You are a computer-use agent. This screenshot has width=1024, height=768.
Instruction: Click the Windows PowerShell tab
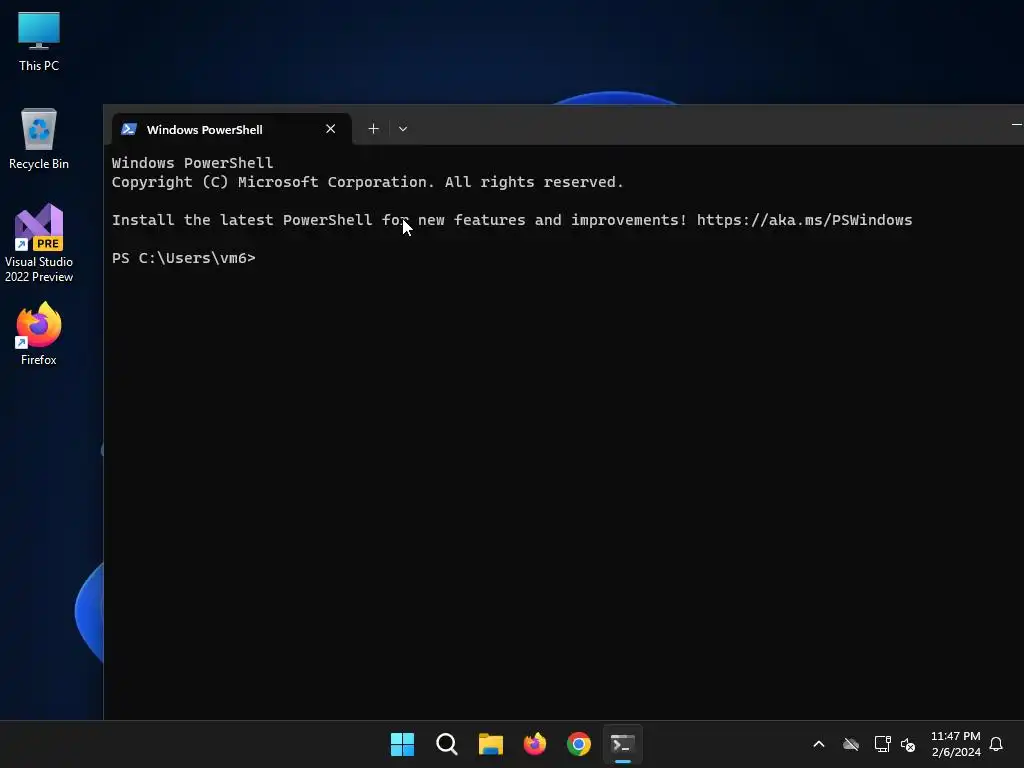(231, 129)
